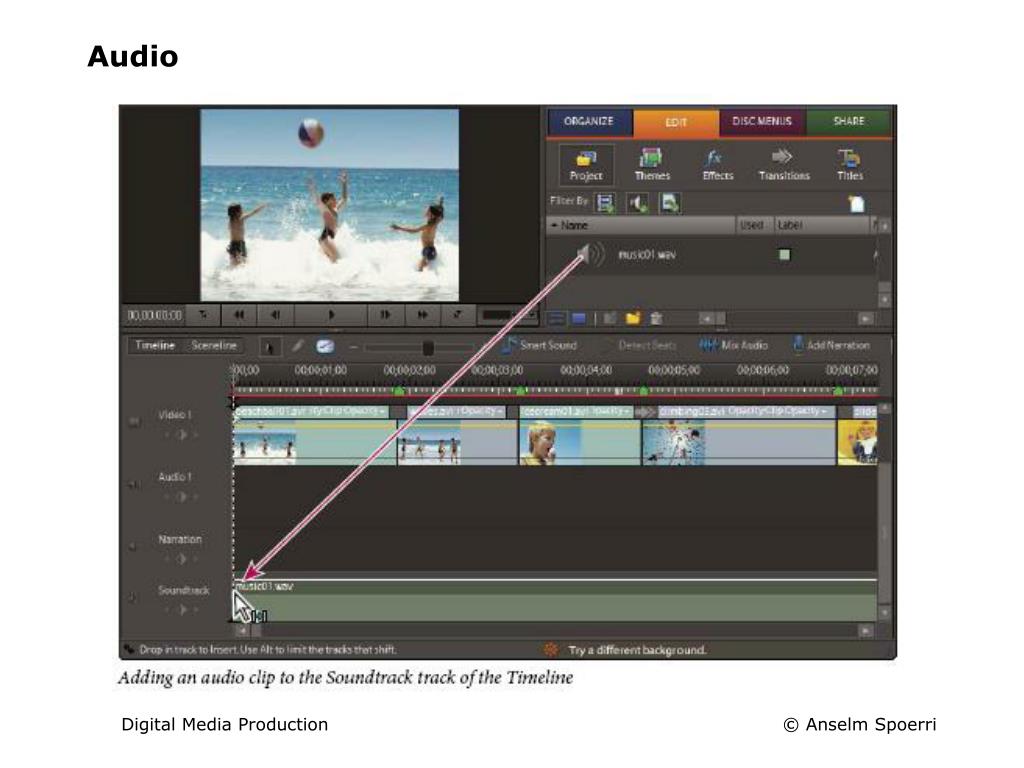Click Detect Beats button
Image resolution: width=1024 pixels, height=768 pixels.
pyautogui.click(x=646, y=345)
